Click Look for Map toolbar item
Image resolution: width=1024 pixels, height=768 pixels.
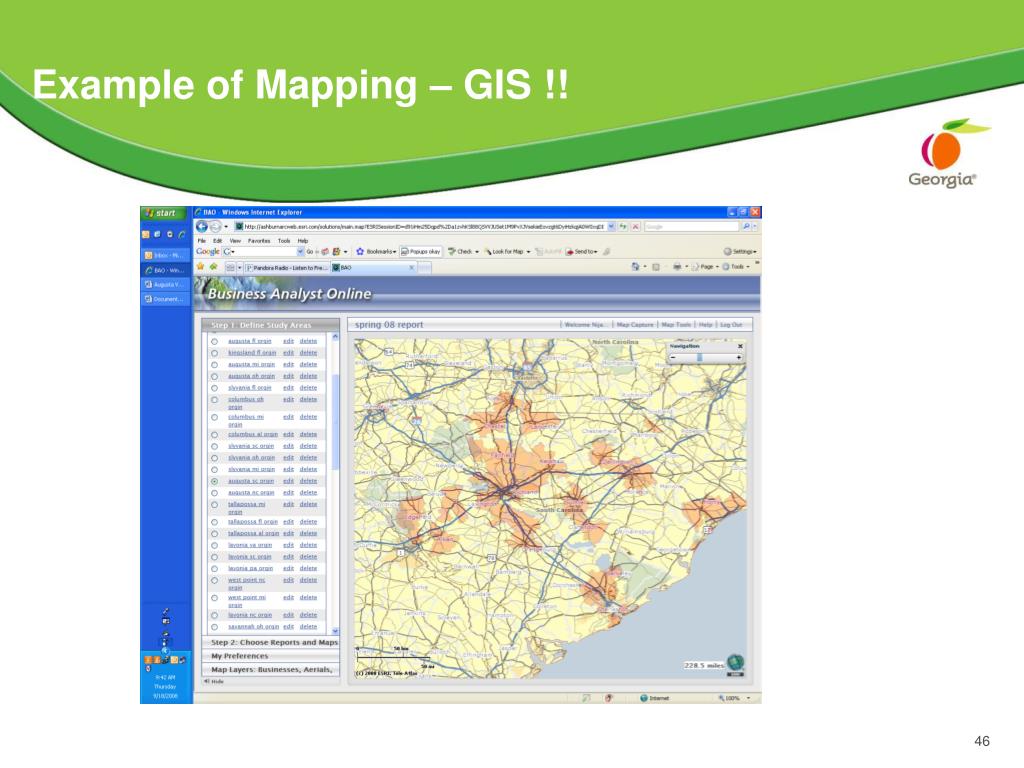point(507,251)
